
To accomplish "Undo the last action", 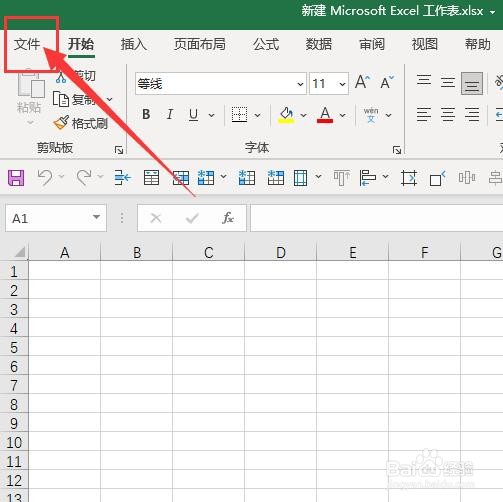I will coord(45,177).
